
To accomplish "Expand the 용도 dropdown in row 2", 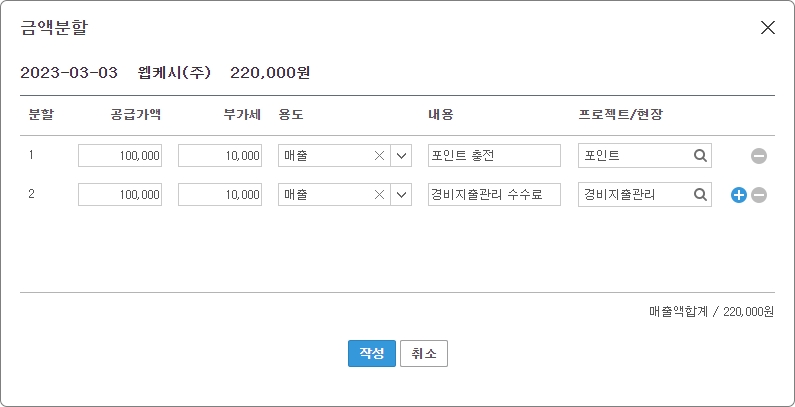I will 401,195.
